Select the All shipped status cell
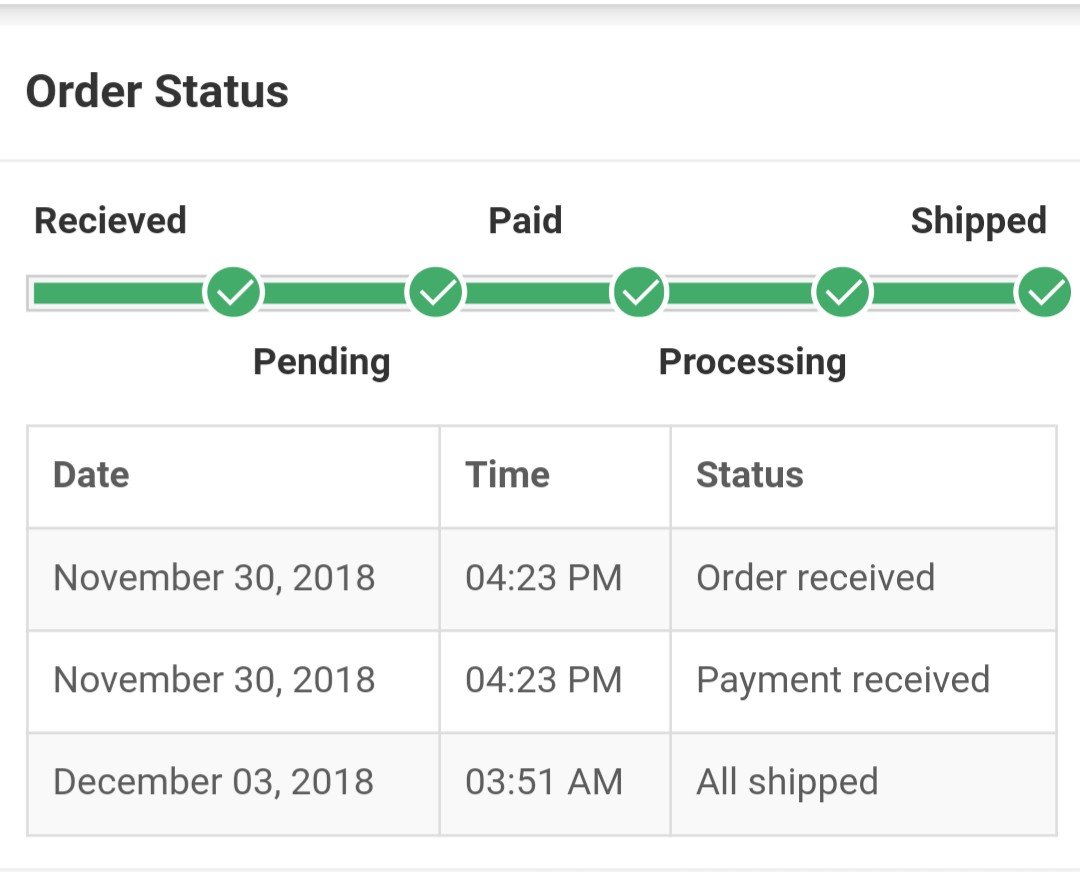 (787, 782)
